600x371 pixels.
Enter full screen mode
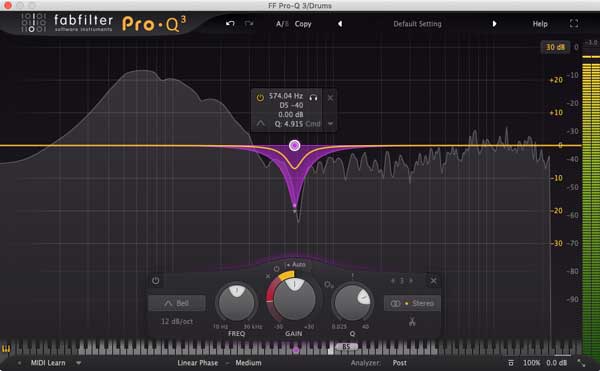tap(574, 24)
